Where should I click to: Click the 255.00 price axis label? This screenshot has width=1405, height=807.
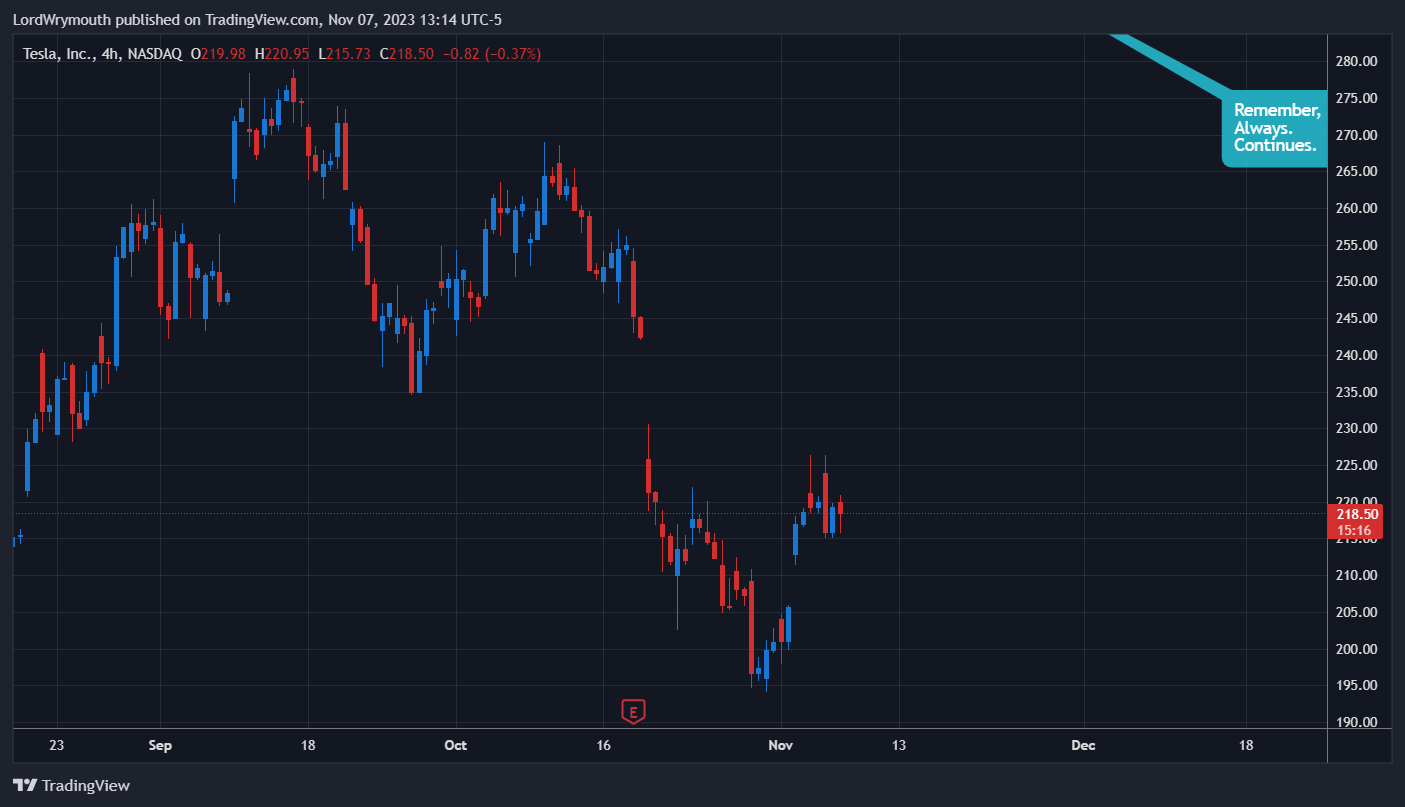click(x=1358, y=245)
